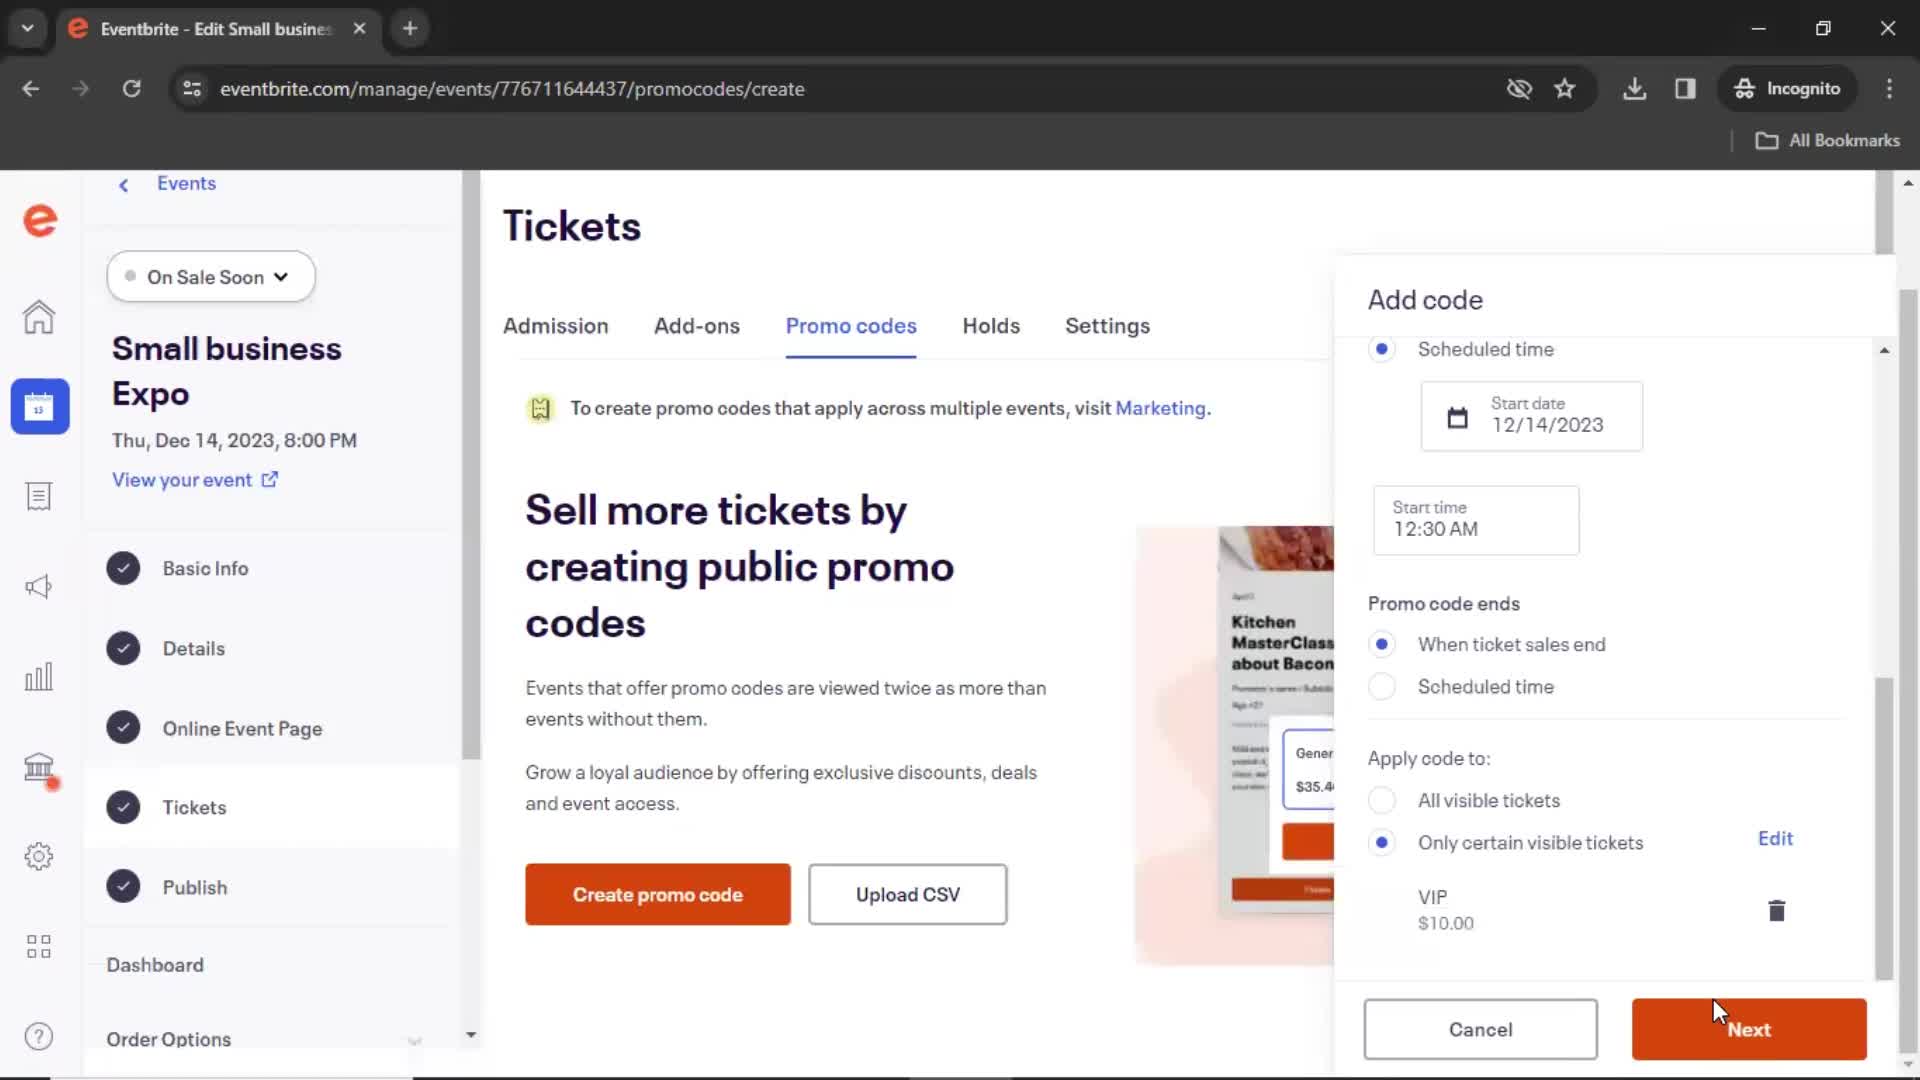
Task: Switch to the Settings tab
Action: pos(1108,326)
